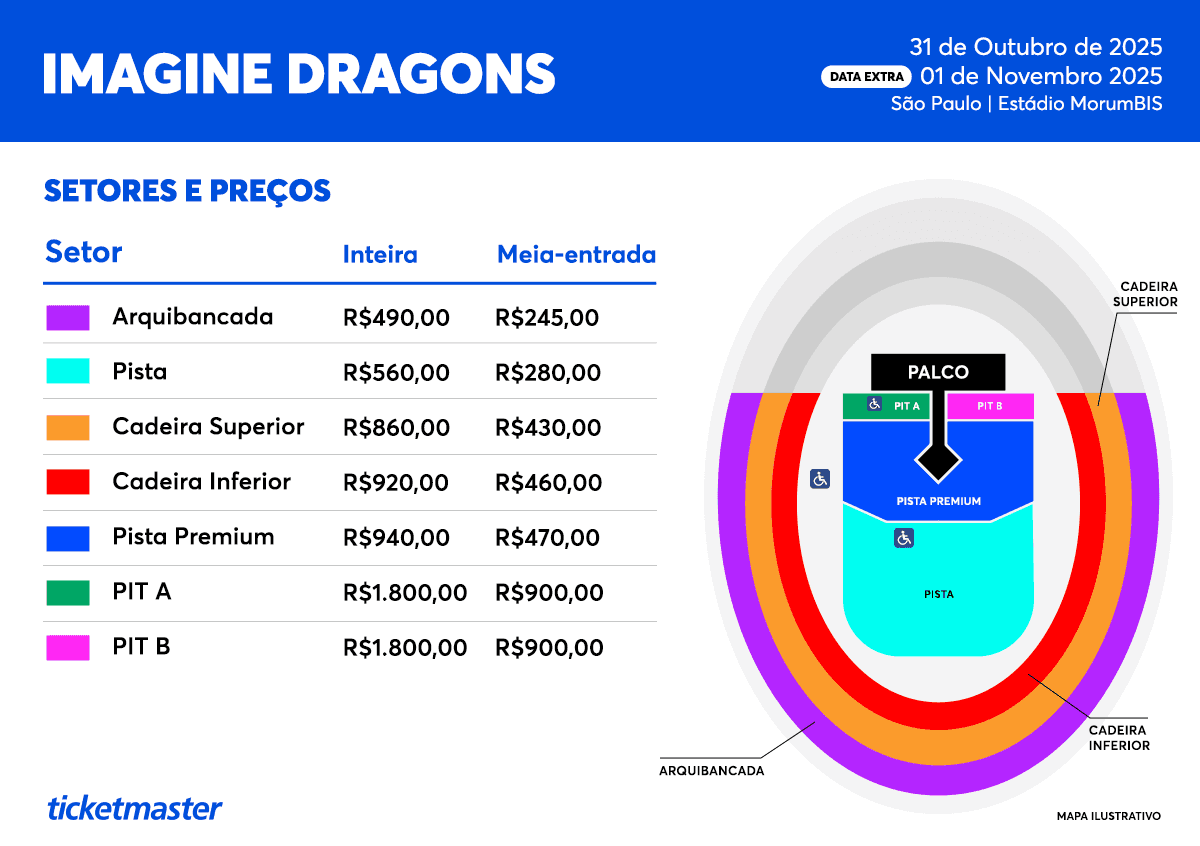Click the orange Cadeira Superior swatch
The height and width of the screenshot is (846, 1200).
click(x=68, y=428)
